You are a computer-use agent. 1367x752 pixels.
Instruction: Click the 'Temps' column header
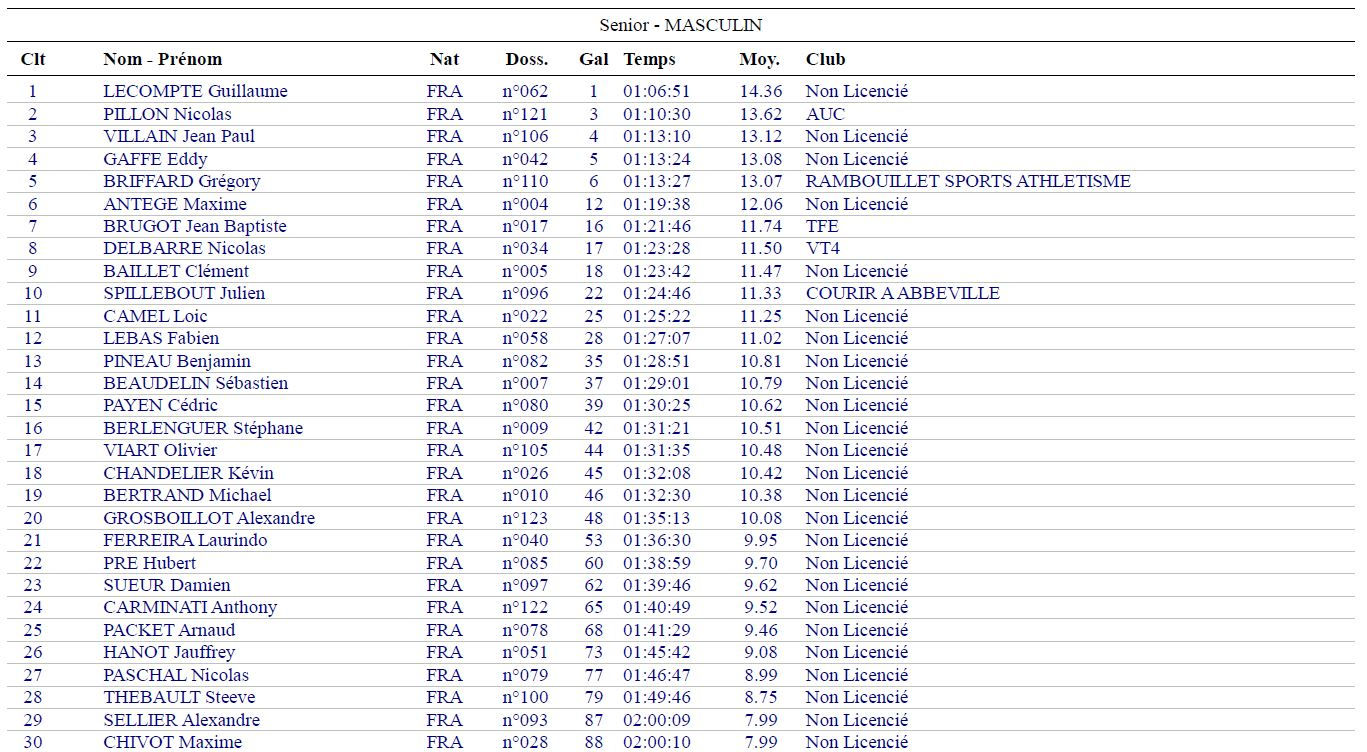650,59
